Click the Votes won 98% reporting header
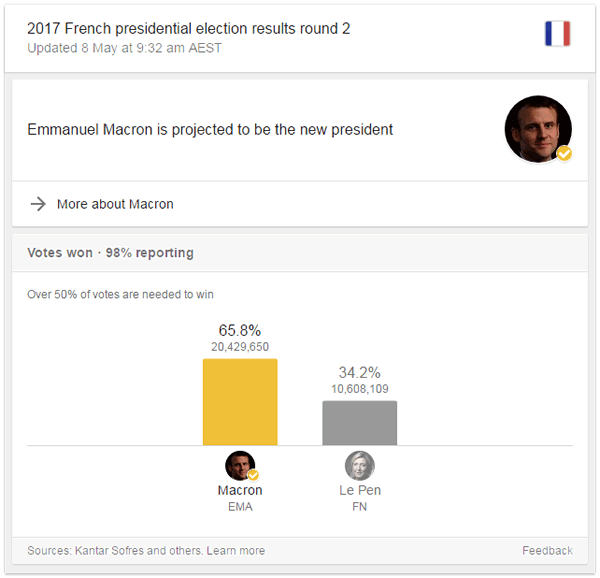Image resolution: width=600 pixels, height=578 pixels. click(110, 253)
